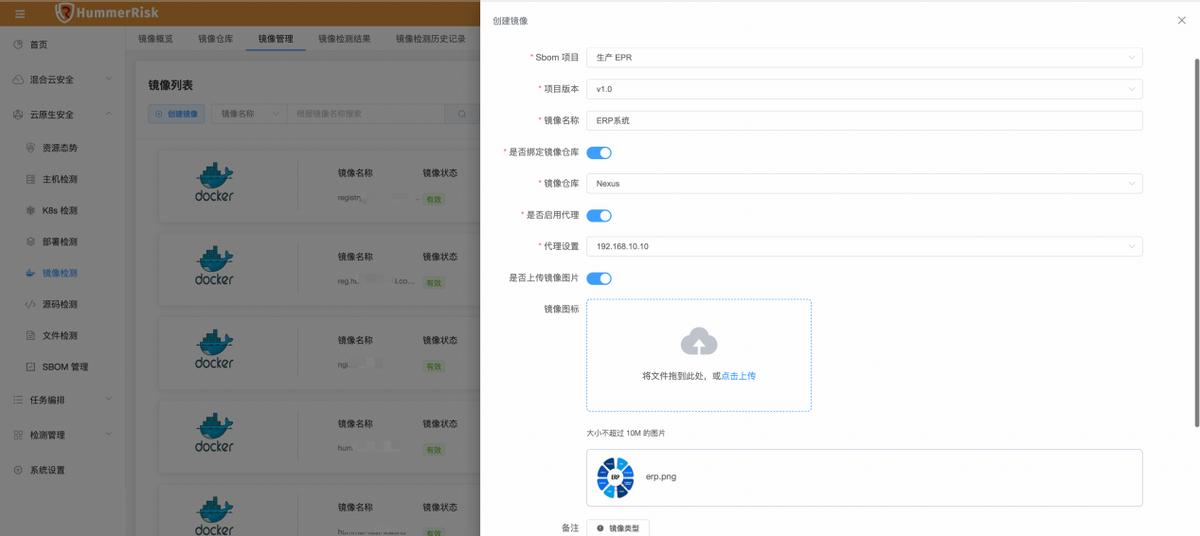Select the 镜像类型 radio option
Screen dimensions: 1200x536
(x=618, y=528)
